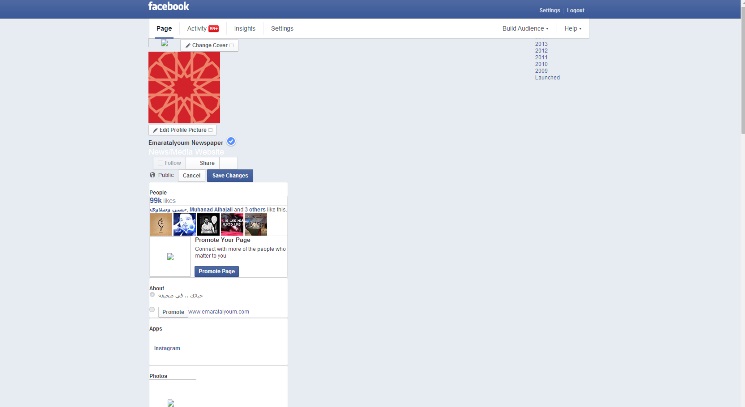Viewport: 745px width, 407px height.
Task: Click the broken image icon above profile picture
Action: coord(164,43)
